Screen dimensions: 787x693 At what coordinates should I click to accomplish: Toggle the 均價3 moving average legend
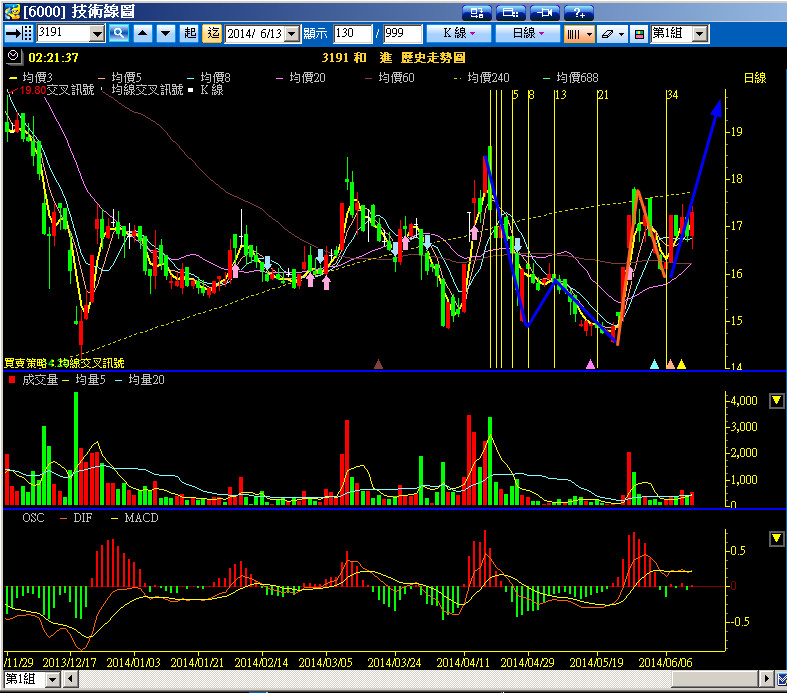click(x=31, y=77)
